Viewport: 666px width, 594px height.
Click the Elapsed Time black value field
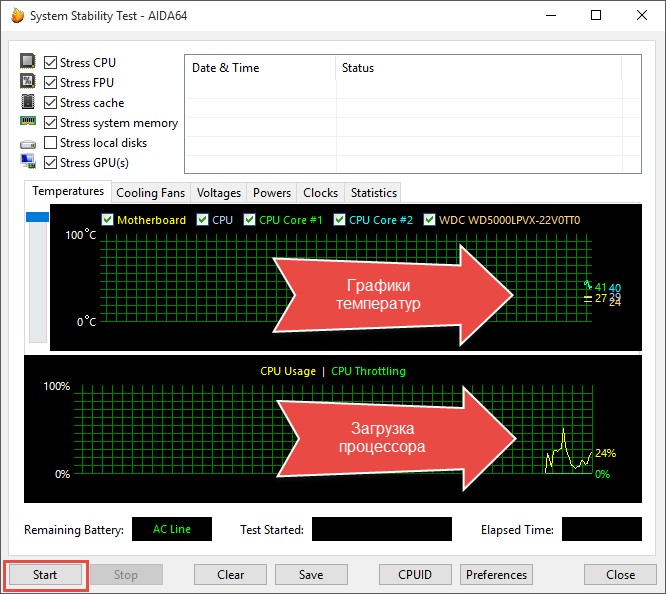click(x=602, y=529)
